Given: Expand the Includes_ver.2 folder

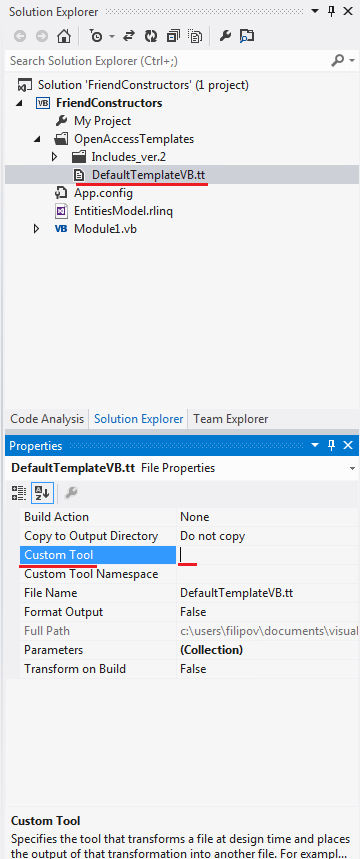Looking at the screenshot, I should tap(54, 157).
